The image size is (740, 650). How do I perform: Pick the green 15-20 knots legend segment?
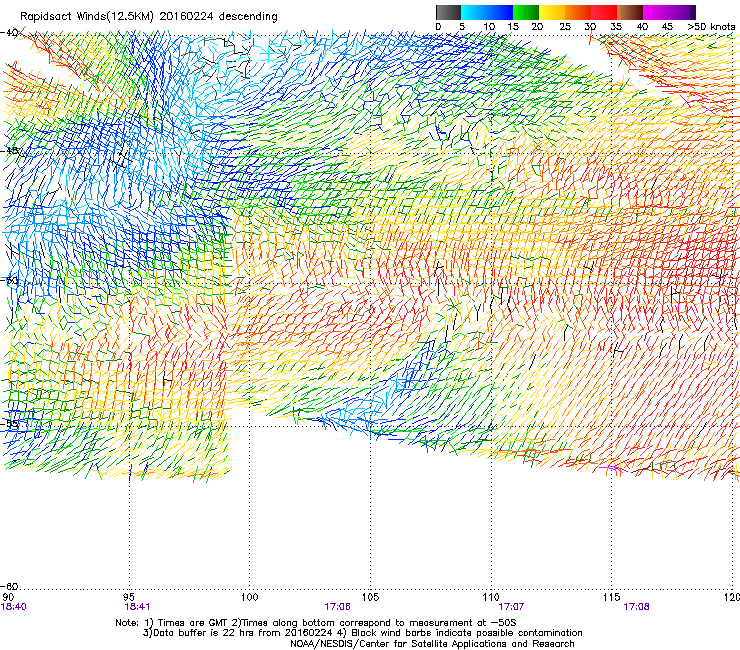tap(526, 12)
